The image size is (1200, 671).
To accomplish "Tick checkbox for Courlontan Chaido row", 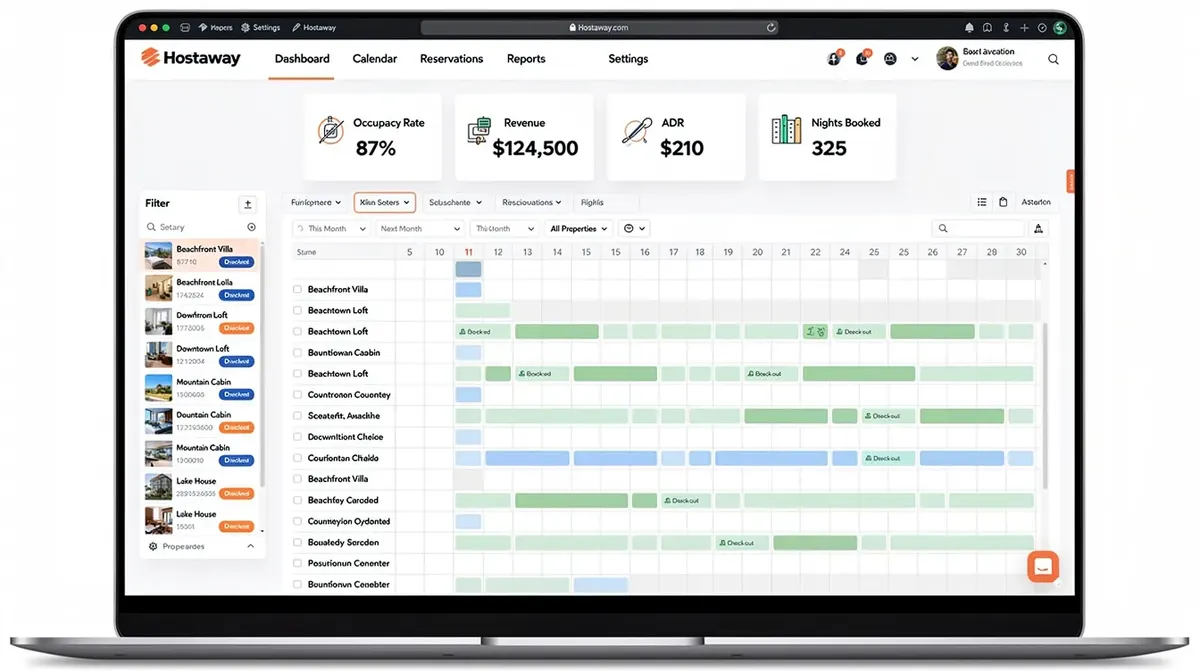I will [x=297, y=457].
